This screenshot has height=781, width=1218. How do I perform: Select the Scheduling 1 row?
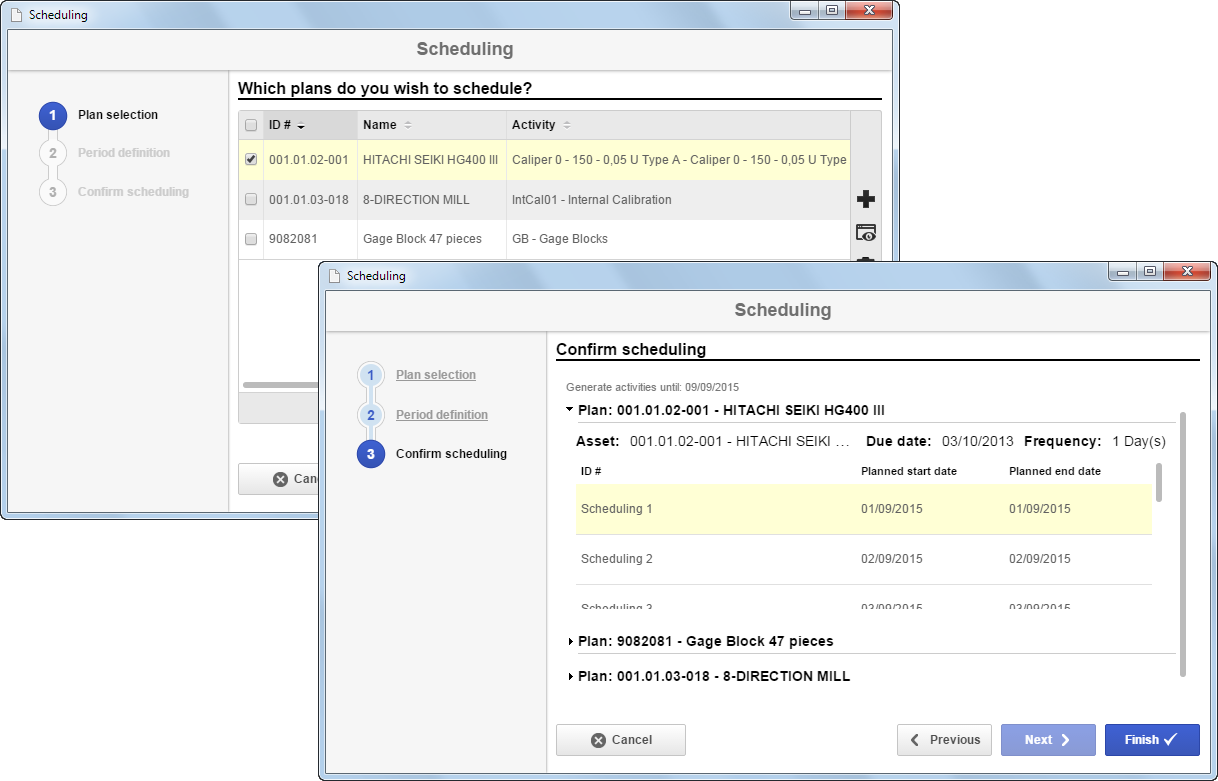tap(863, 509)
